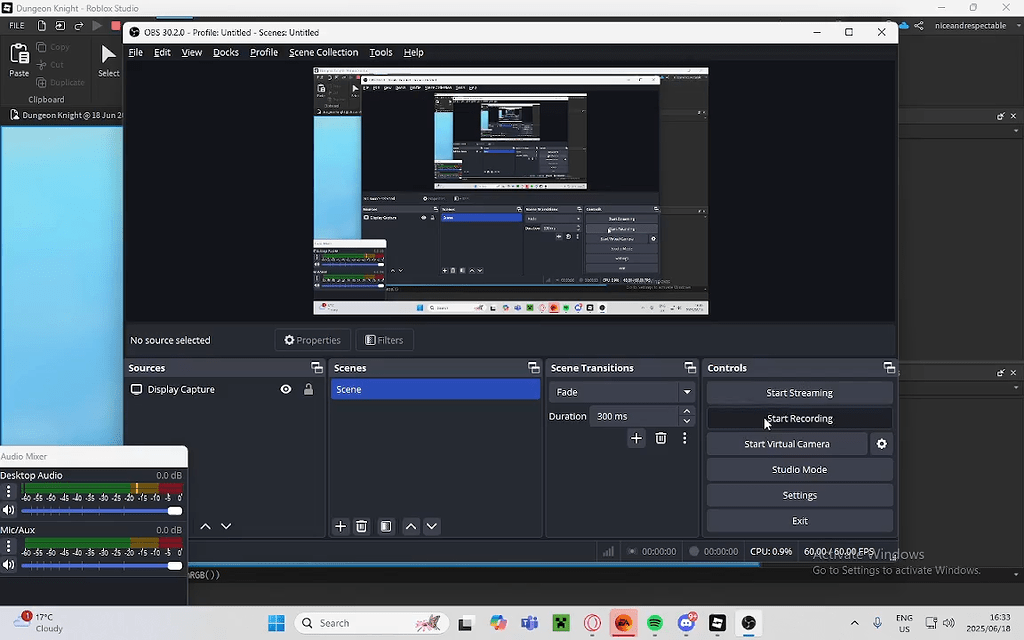Click the Start Streaming button

pos(799,393)
